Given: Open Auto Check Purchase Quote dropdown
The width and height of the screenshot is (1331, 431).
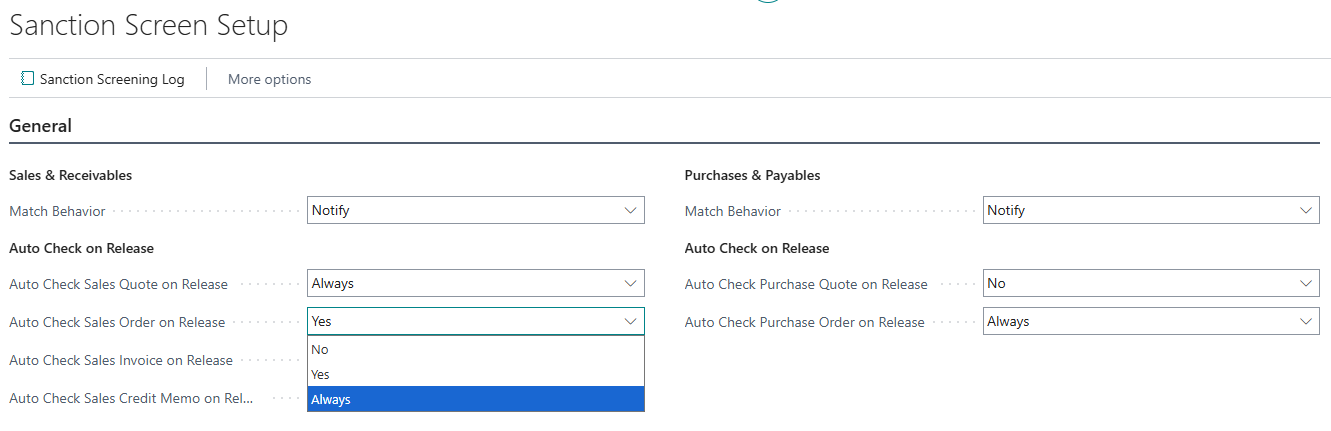Looking at the screenshot, I should pos(1151,283).
